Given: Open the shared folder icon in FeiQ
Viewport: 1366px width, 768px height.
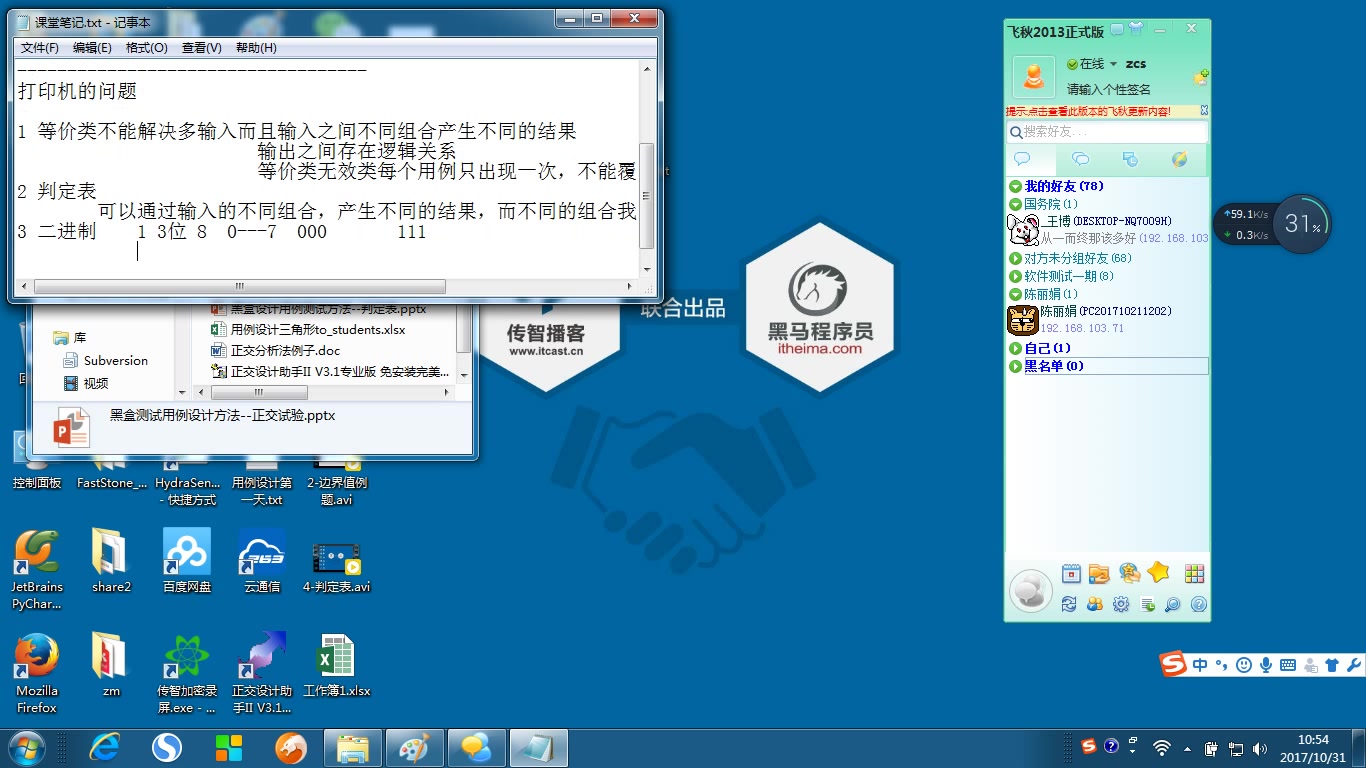Looking at the screenshot, I should click(1100, 573).
